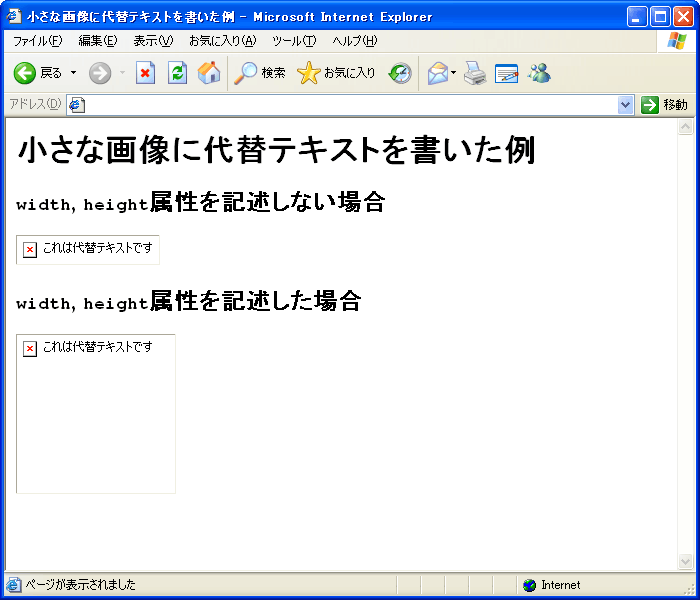Click the scrollbar down arrow

[x=686, y=561]
